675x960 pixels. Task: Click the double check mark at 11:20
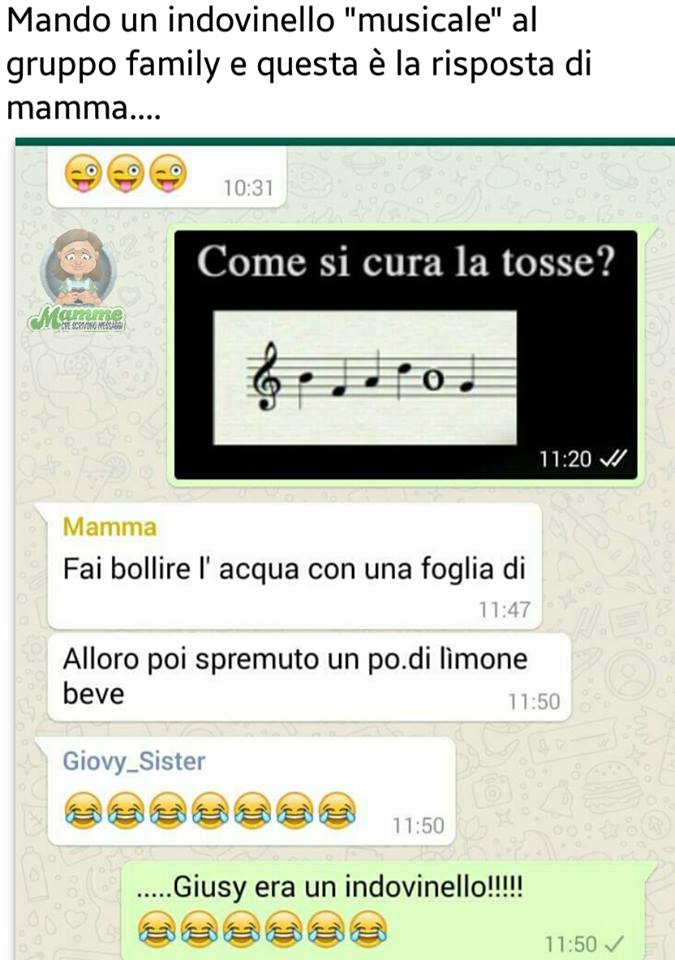click(613, 458)
